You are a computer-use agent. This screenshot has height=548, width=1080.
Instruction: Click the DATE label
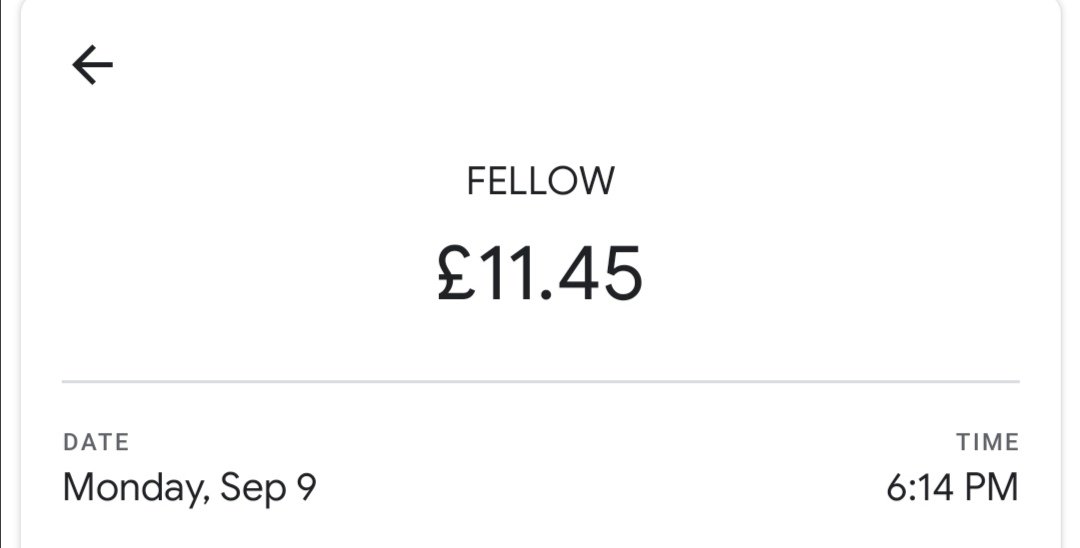(x=96, y=442)
